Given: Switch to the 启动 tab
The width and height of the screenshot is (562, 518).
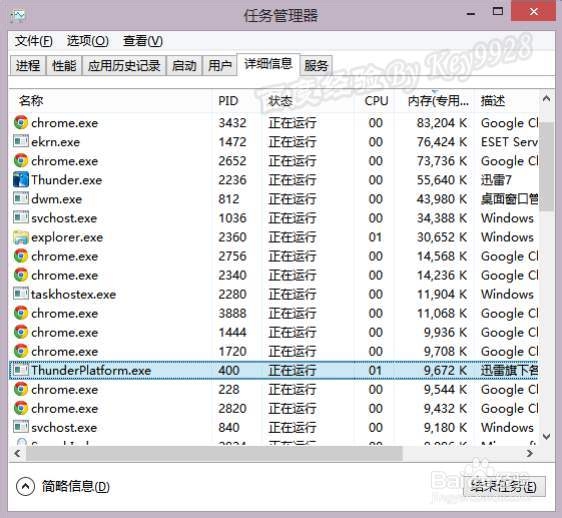Looking at the screenshot, I should click(x=184, y=66).
